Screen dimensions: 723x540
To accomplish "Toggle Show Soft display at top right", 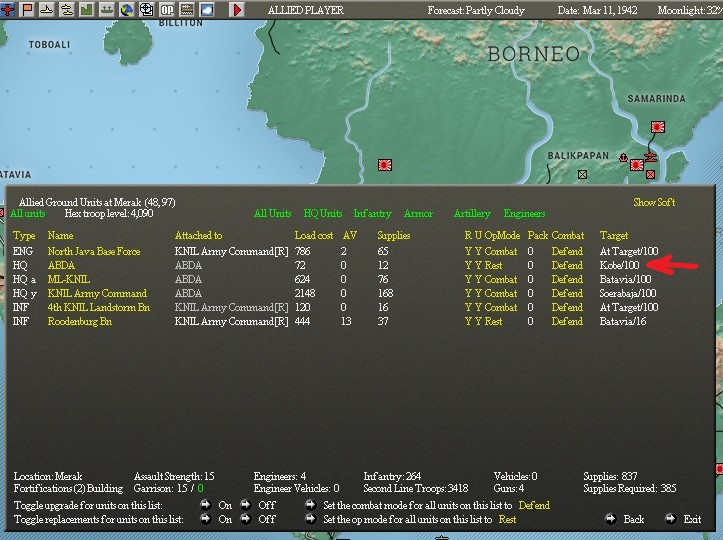I will pos(654,202).
